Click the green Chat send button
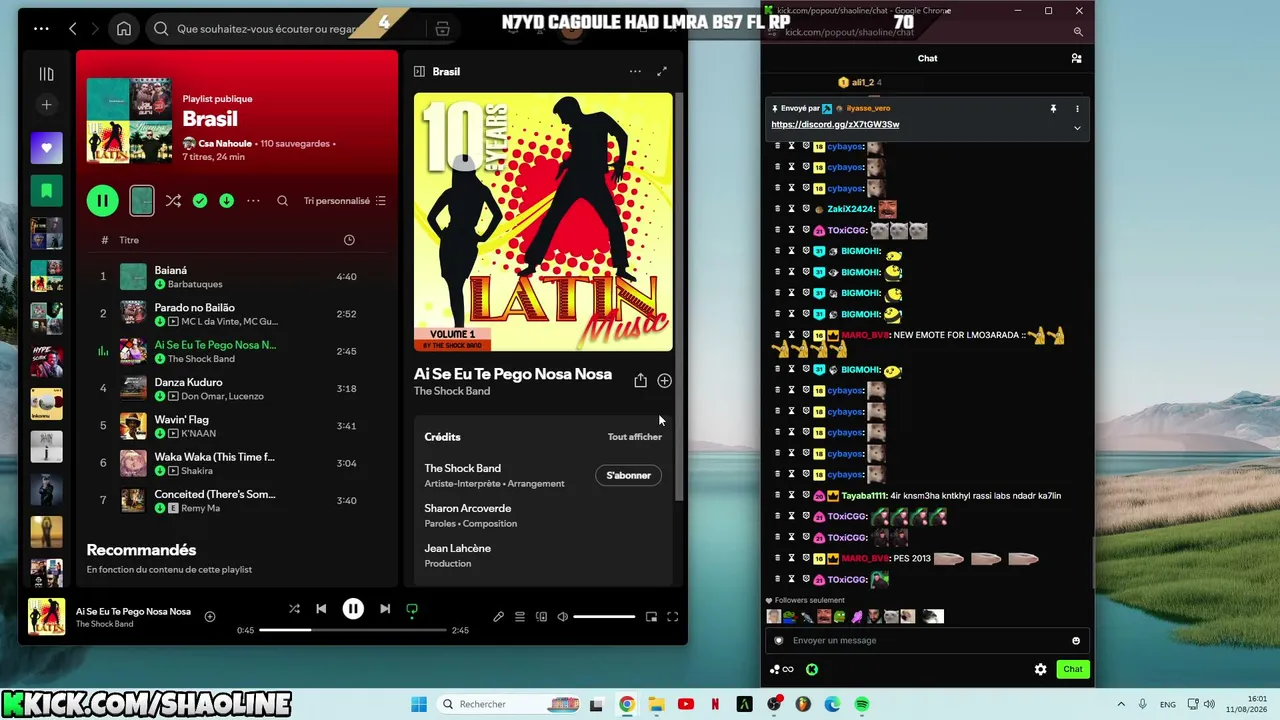This screenshot has height=720, width=1280. coord(1073,669)
